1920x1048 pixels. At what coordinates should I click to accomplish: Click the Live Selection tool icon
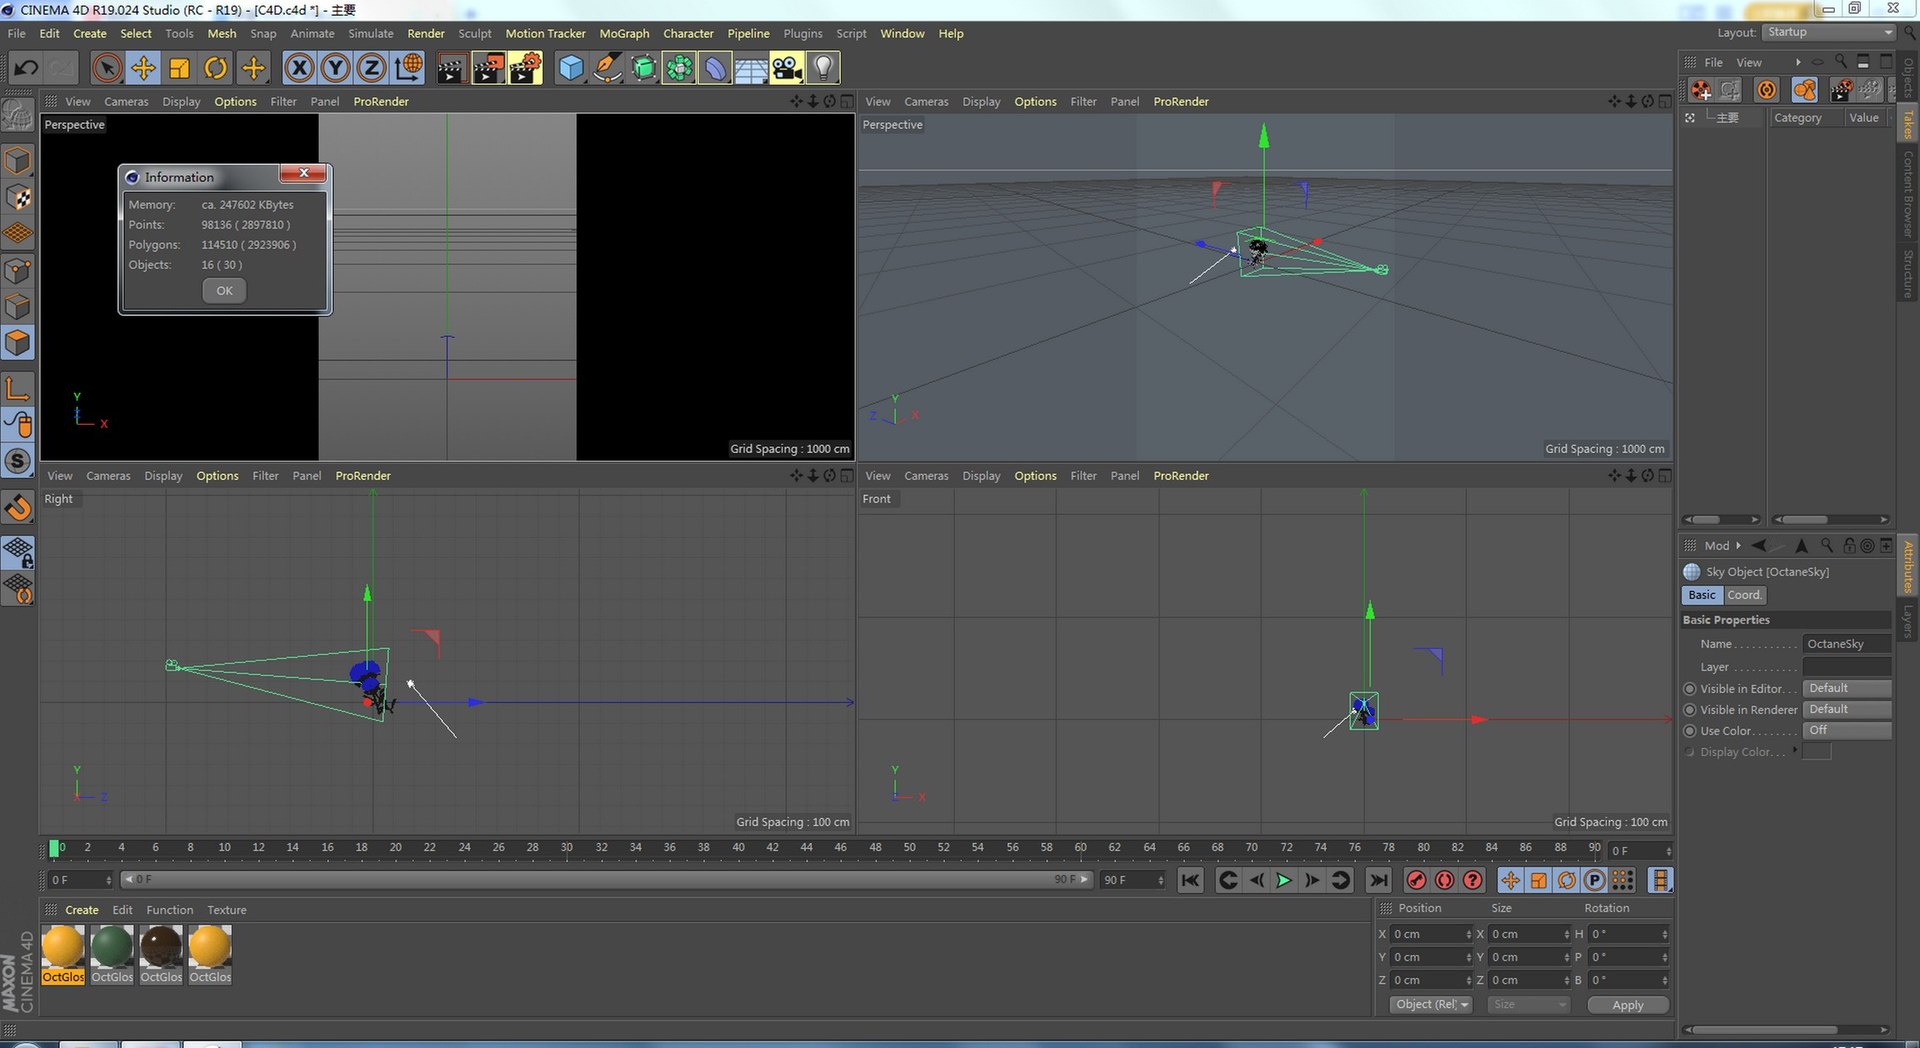[x=107, y=68]
